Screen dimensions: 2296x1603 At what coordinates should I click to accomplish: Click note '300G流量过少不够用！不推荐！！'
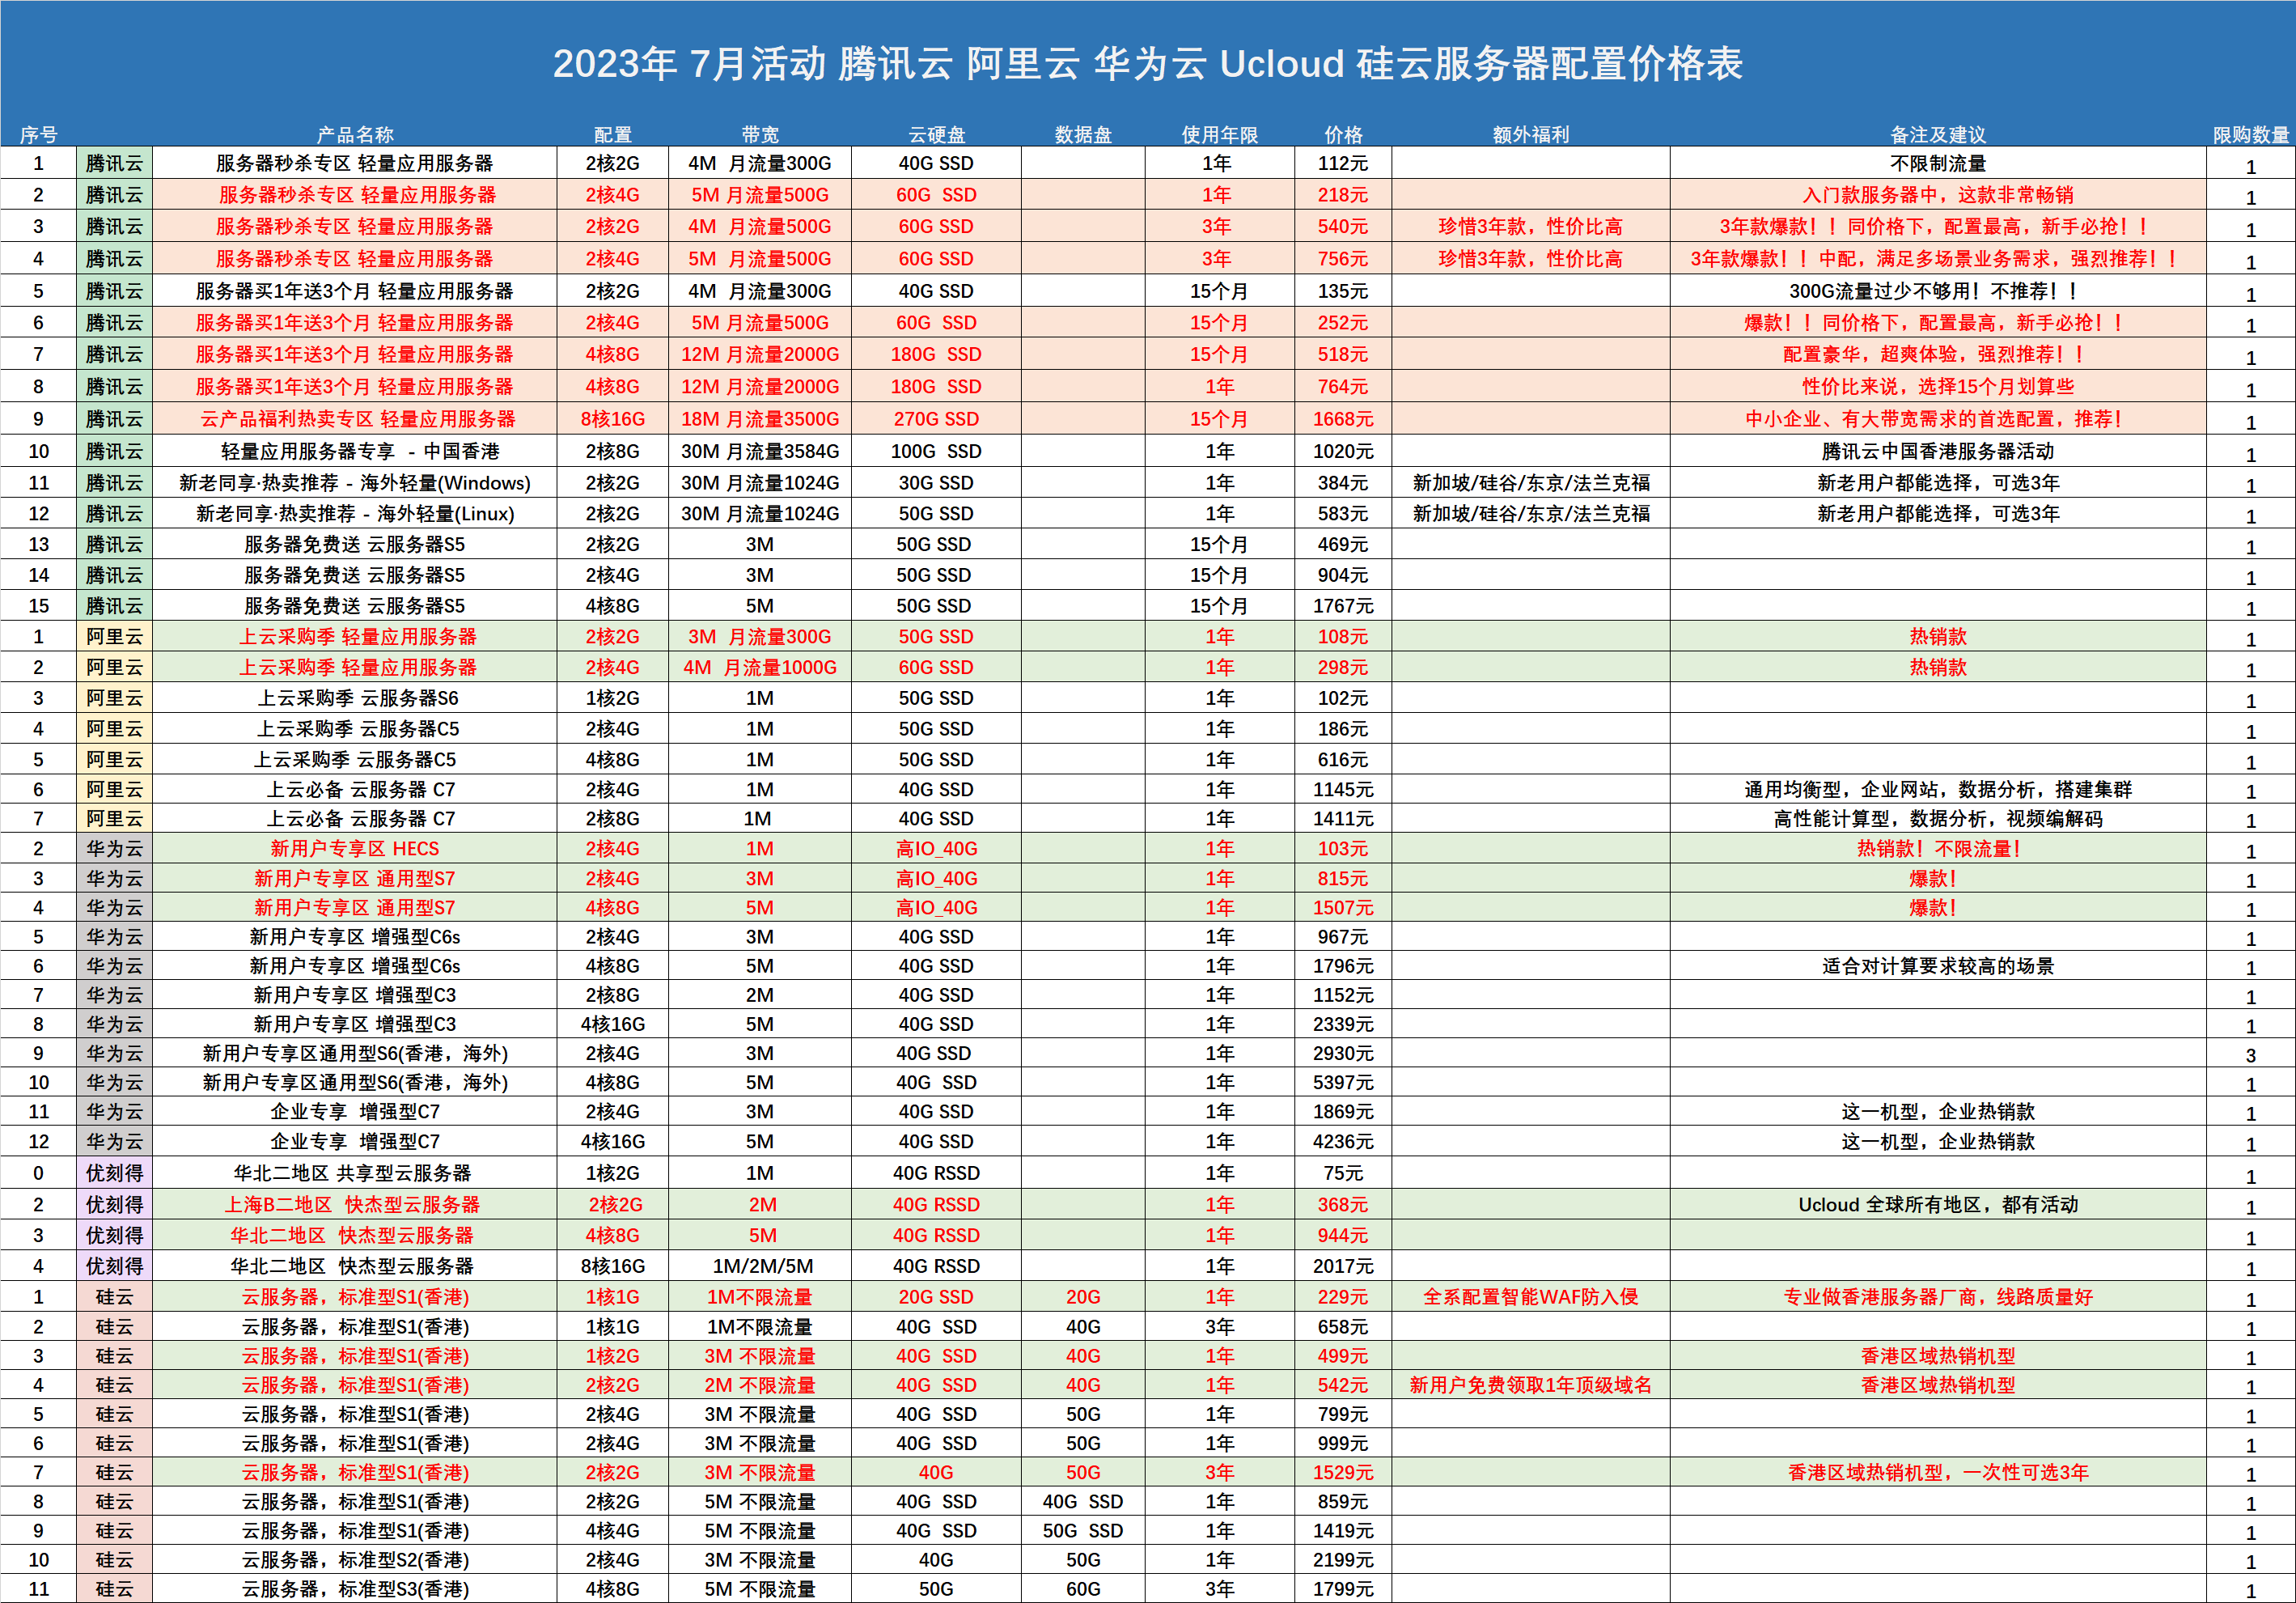[1937, 292]
